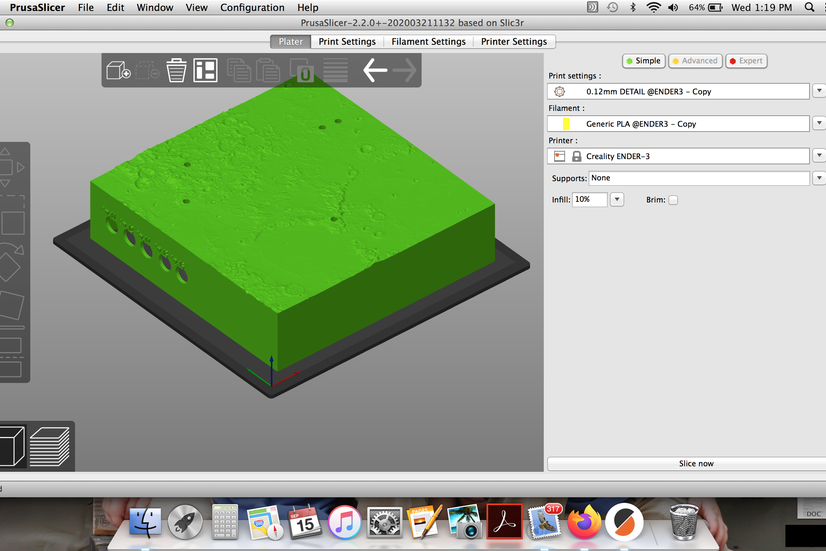The height and width of the screenshot is (551, 826).
Task: Switch to 3D editor cube view
Action: pyautogui.click(x=12, y=446)
